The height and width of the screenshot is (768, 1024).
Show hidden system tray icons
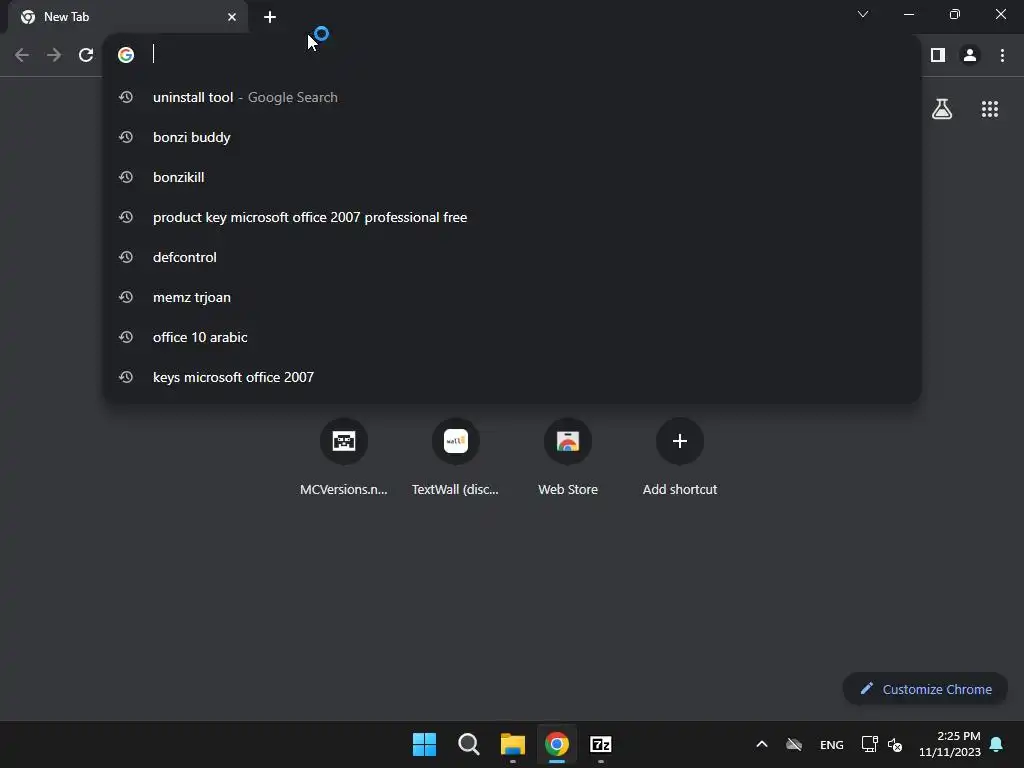click(761, 744)
